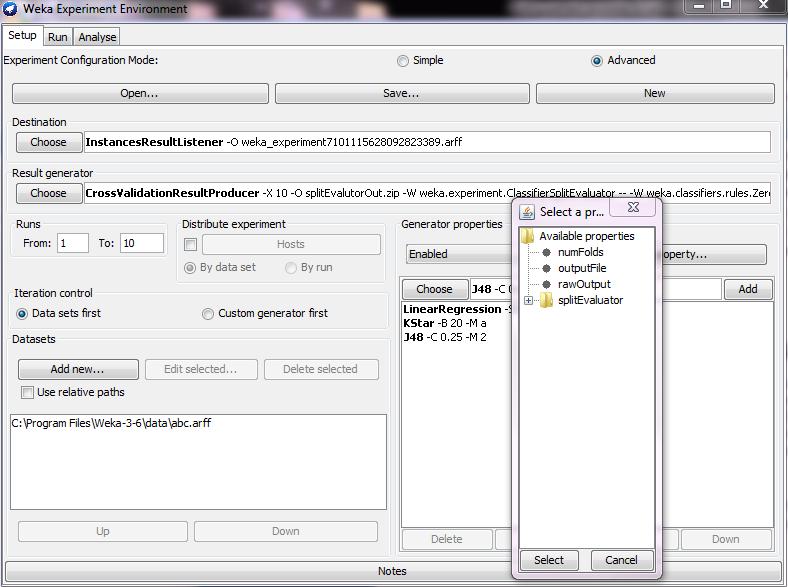
Task: Expand the splitEvaluator tree node
Action: tap(528, 301)
